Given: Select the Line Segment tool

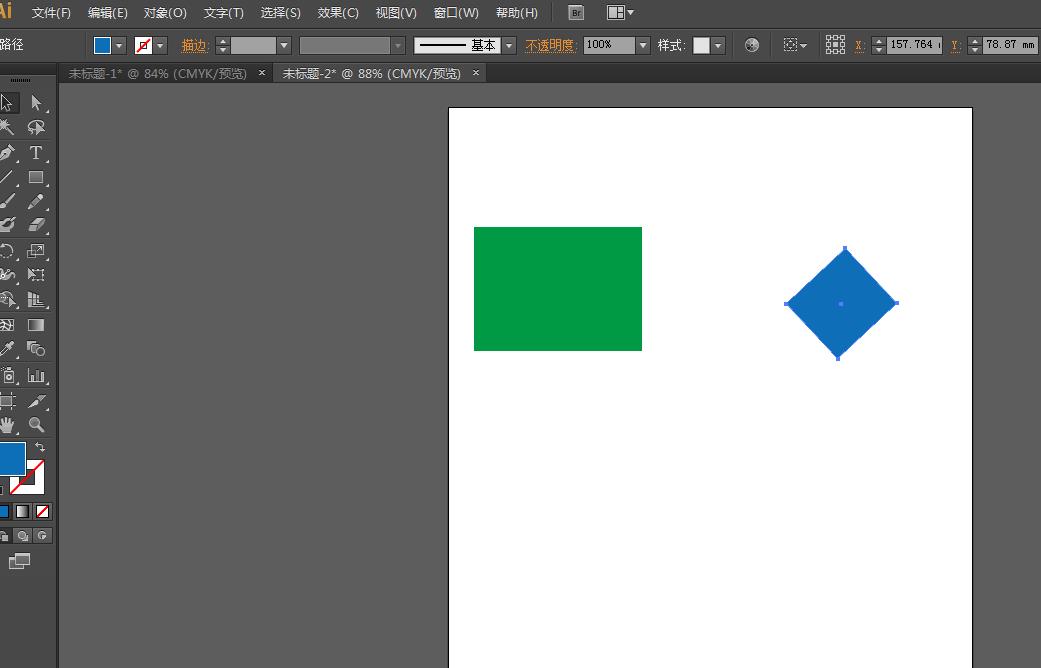Looking at the screenshot, I should click(7, 177).
